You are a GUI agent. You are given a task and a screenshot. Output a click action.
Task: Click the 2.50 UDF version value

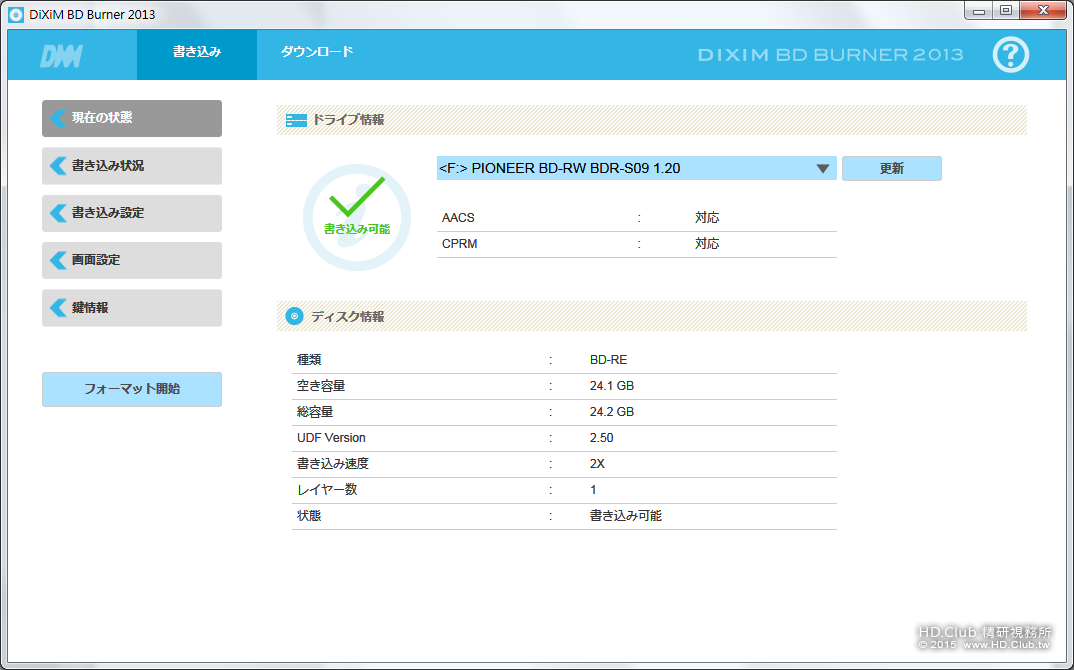(x=601, y=438)
